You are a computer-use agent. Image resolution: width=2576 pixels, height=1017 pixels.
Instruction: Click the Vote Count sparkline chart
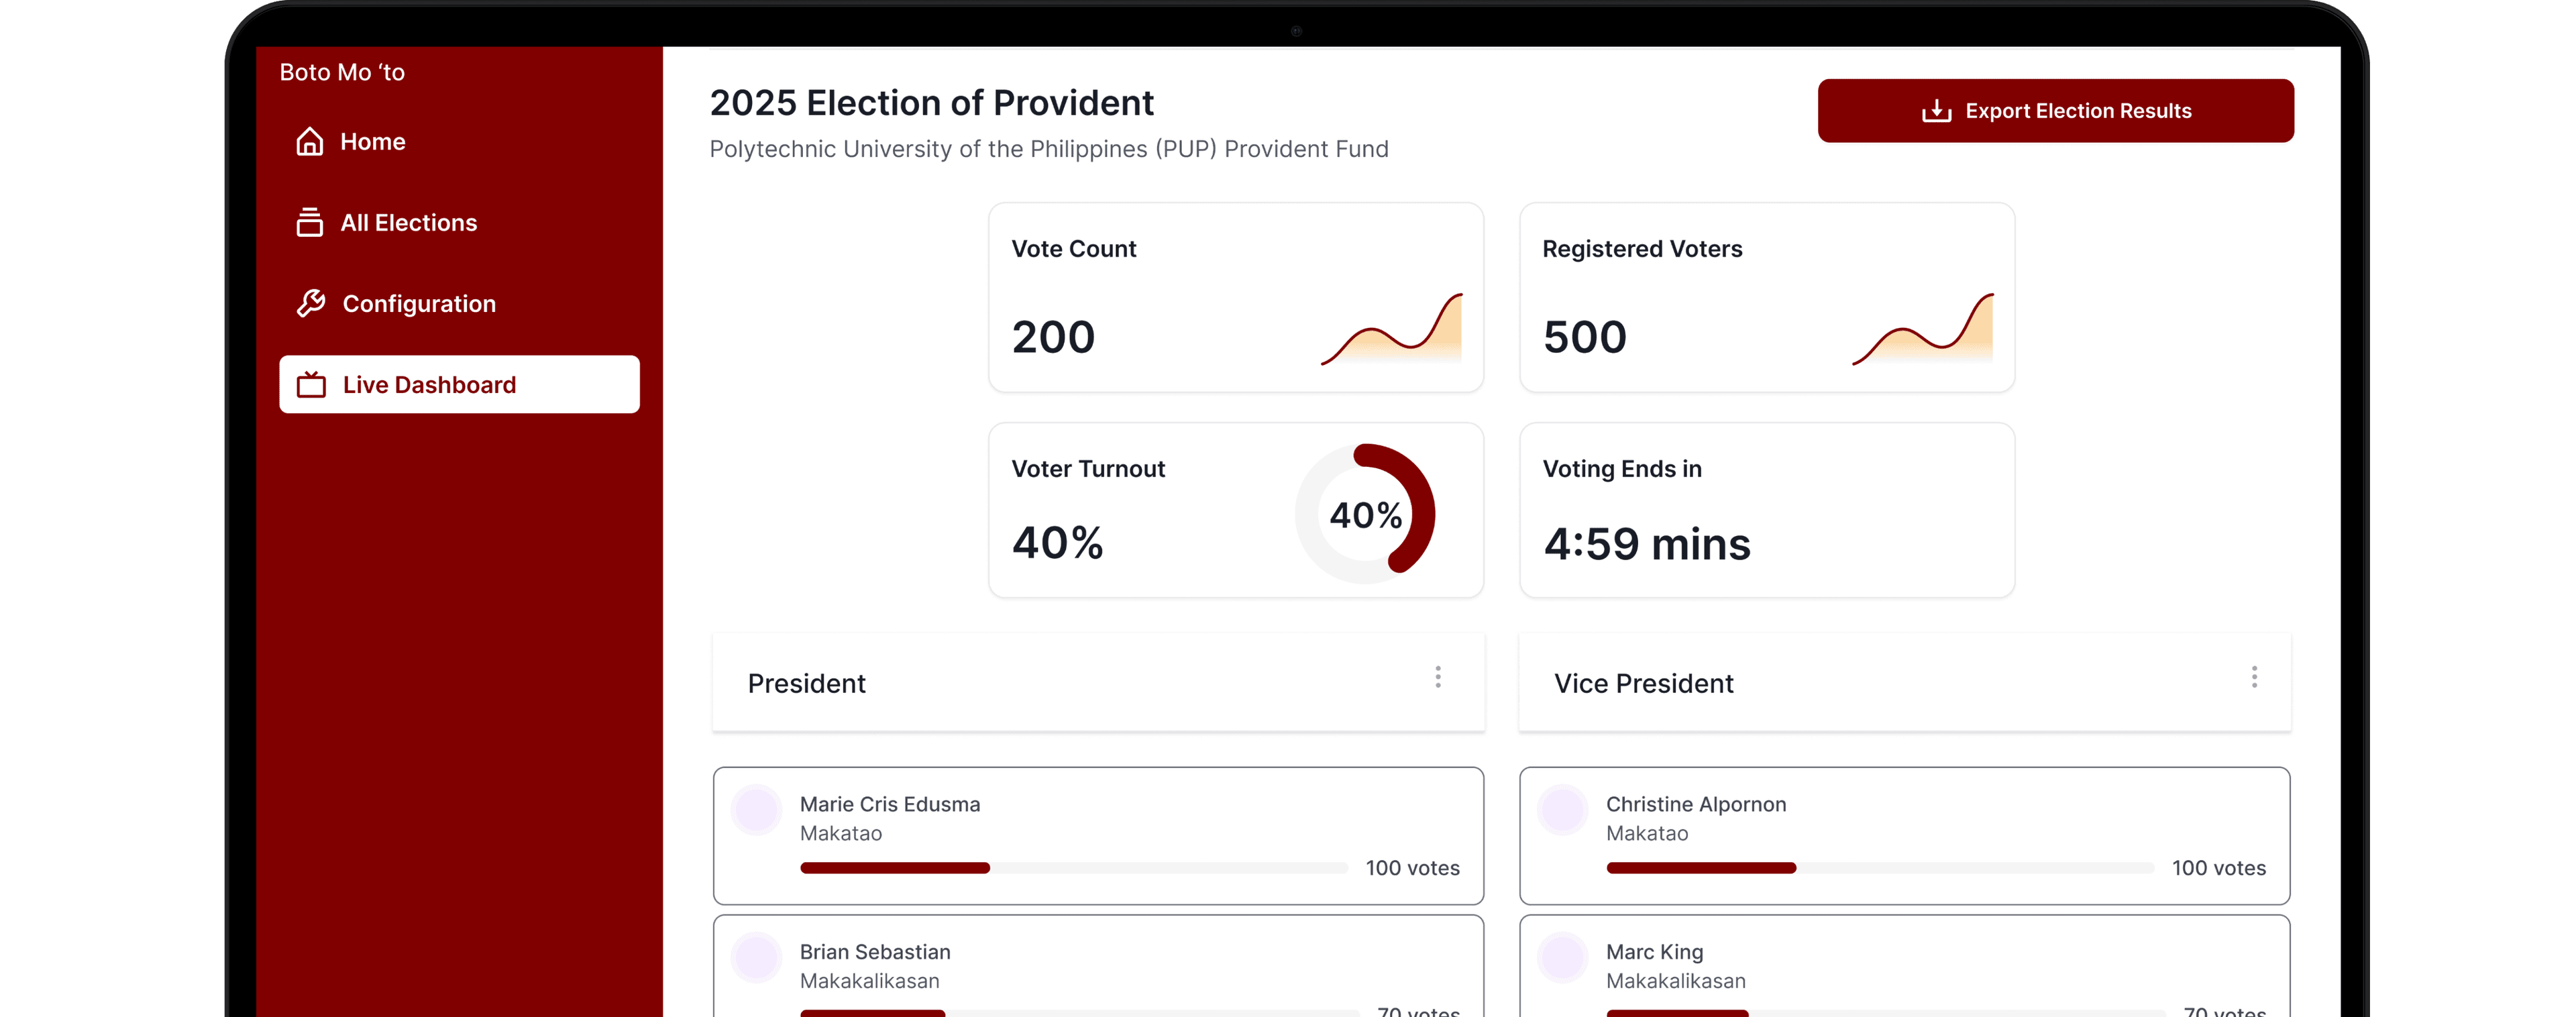[x=1392, y=330]
